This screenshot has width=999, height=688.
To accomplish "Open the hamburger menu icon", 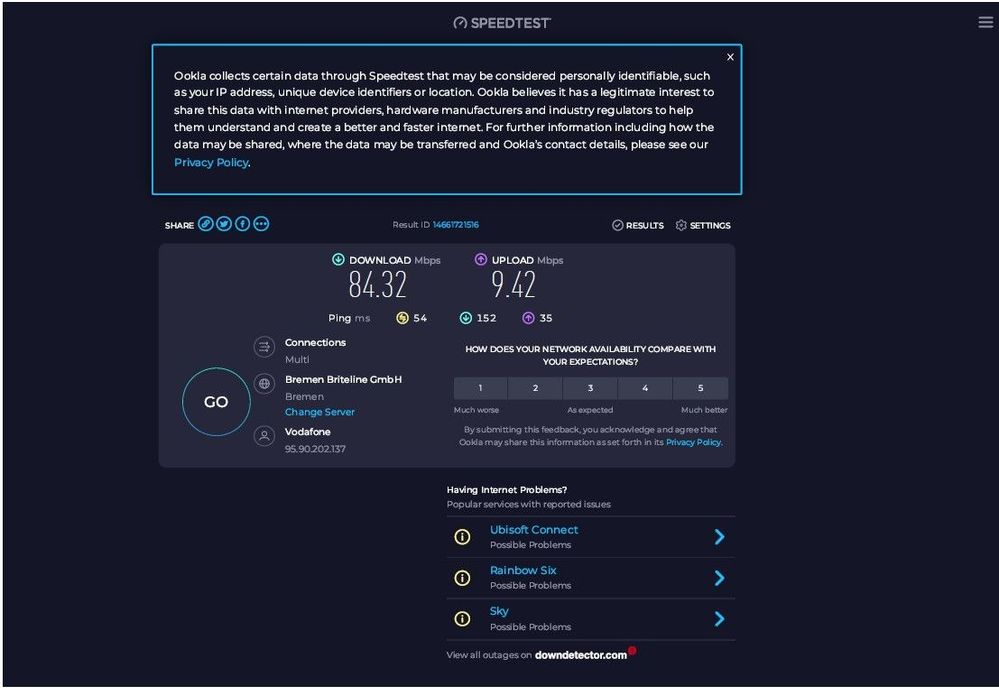I will tap(985, 22).
